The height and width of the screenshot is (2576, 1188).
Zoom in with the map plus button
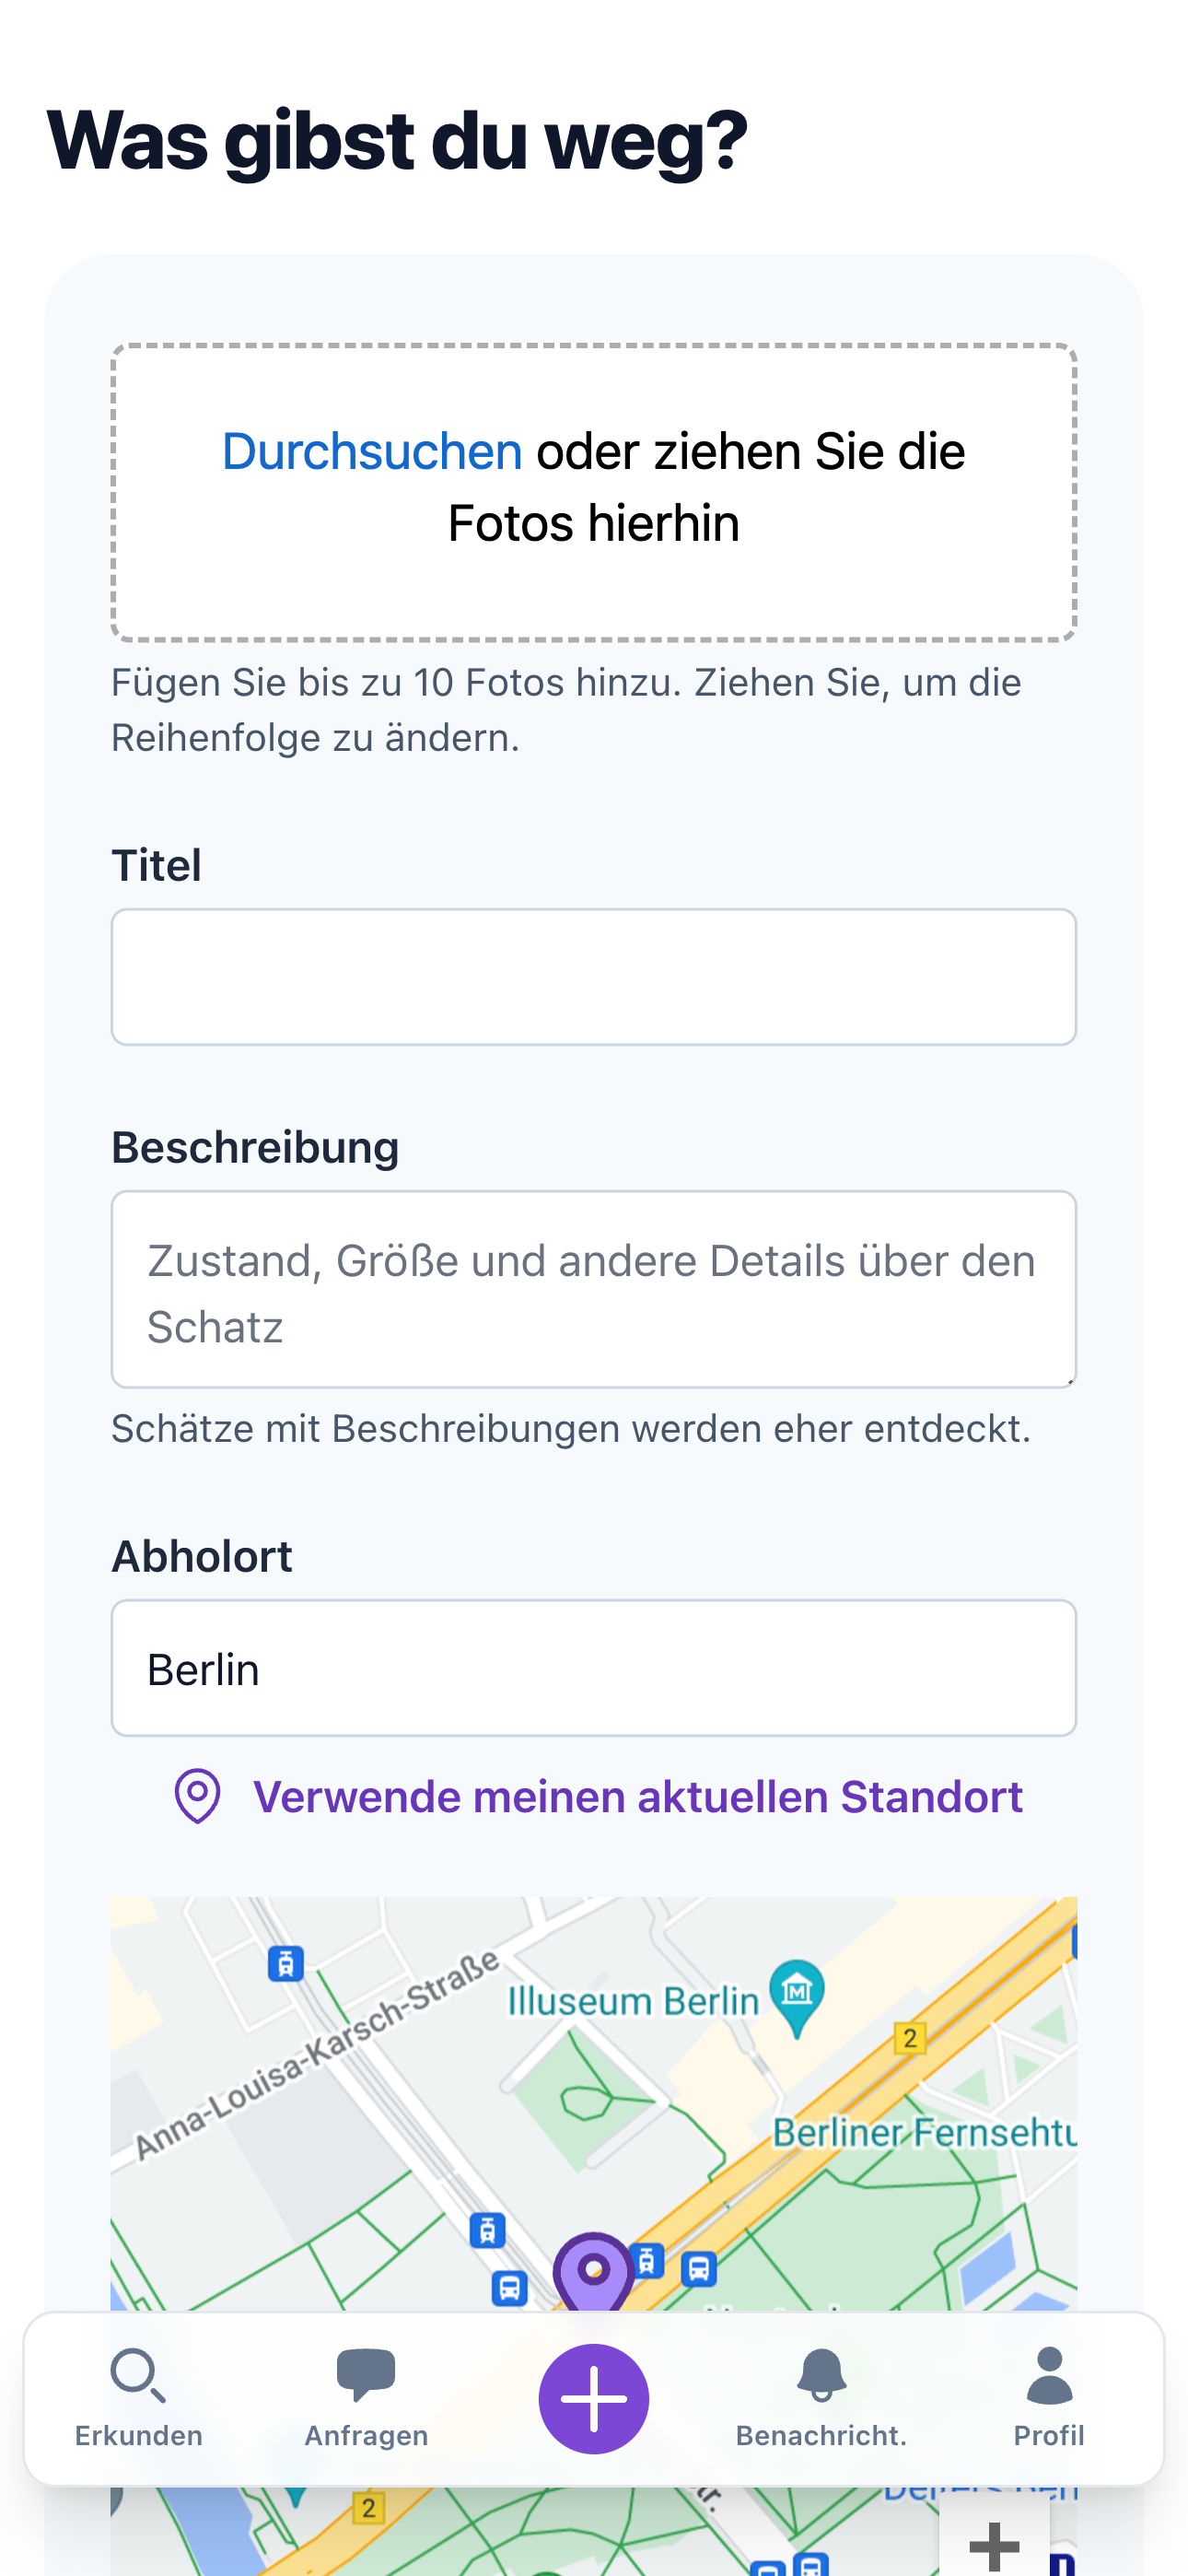coord(994,2543)
